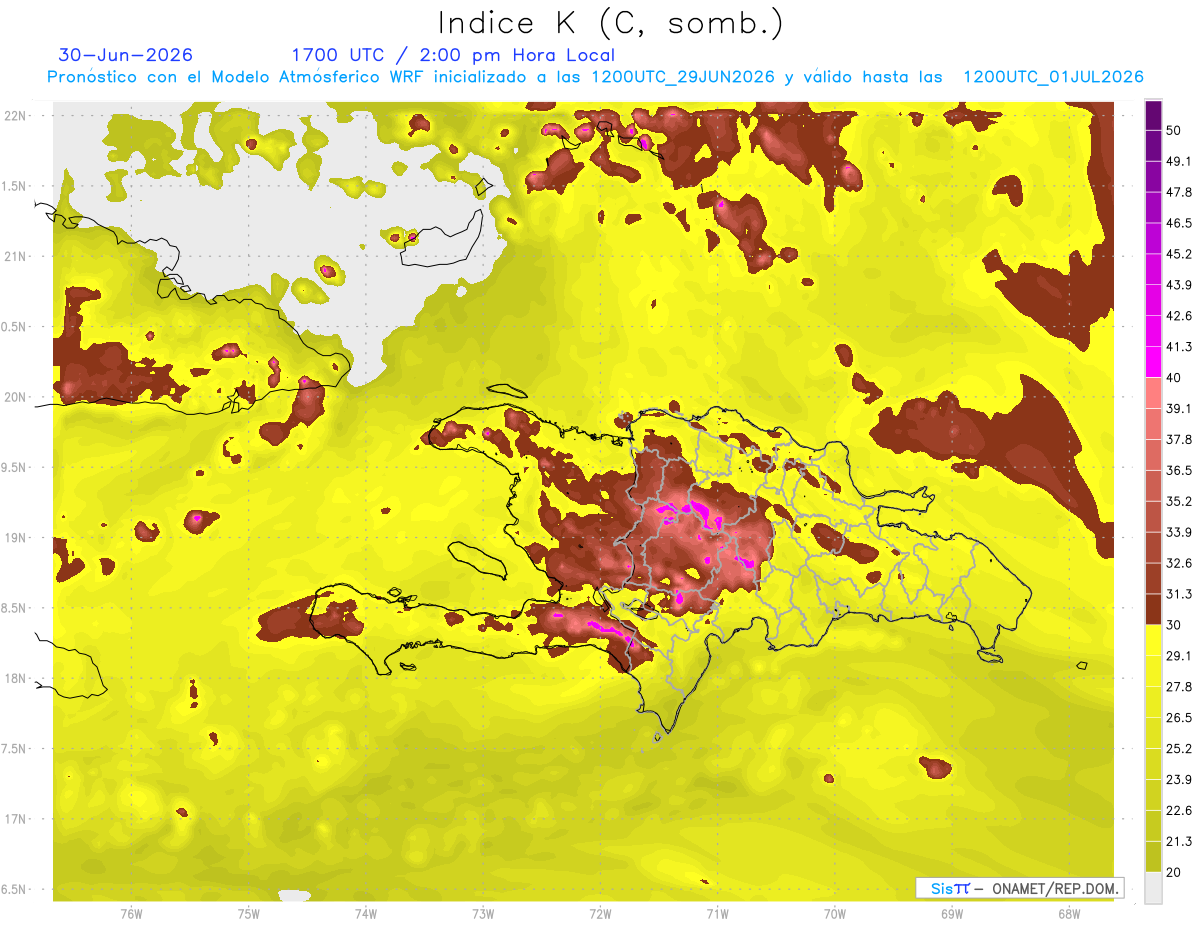1200x927 pixels.
Task: Click the '32.6' colorbar value
Action: [x=1178, y=563]
